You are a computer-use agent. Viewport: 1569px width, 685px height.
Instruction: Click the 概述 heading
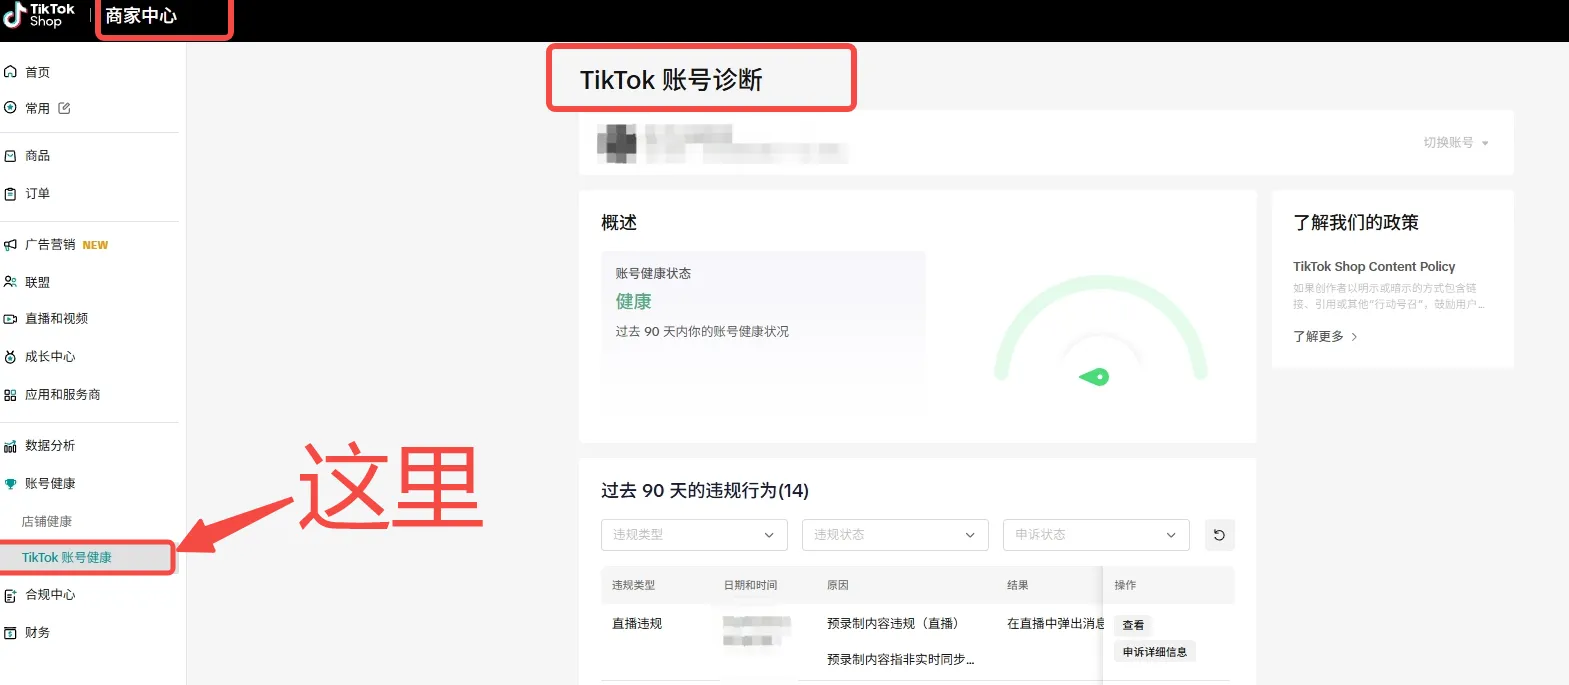point(619,223)
